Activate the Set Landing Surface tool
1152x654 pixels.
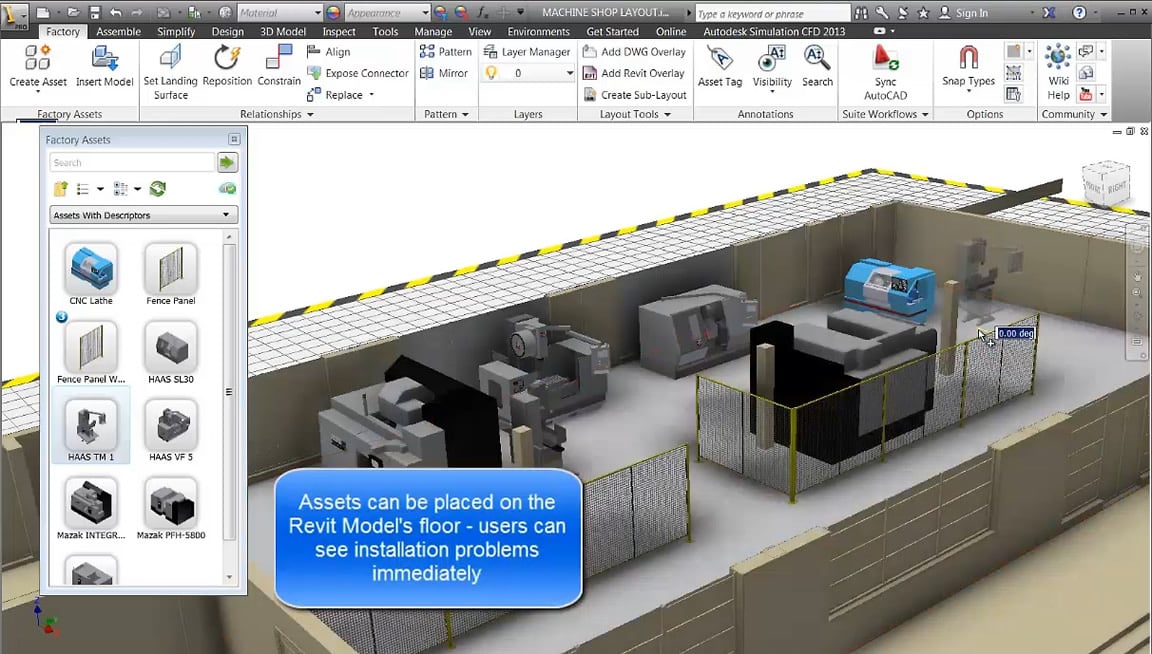(x=170, y=72)
